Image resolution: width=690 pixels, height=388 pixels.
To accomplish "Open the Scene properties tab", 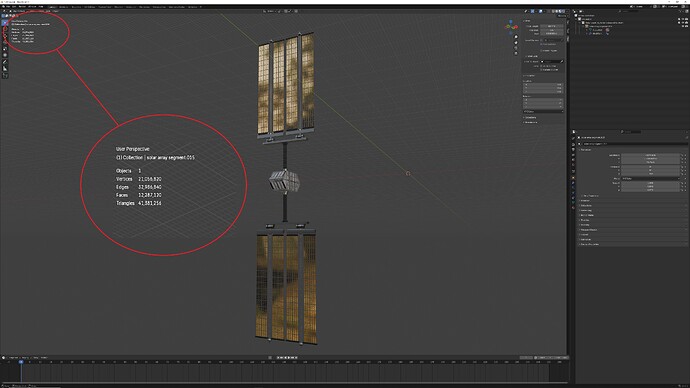I will point(573,160).
